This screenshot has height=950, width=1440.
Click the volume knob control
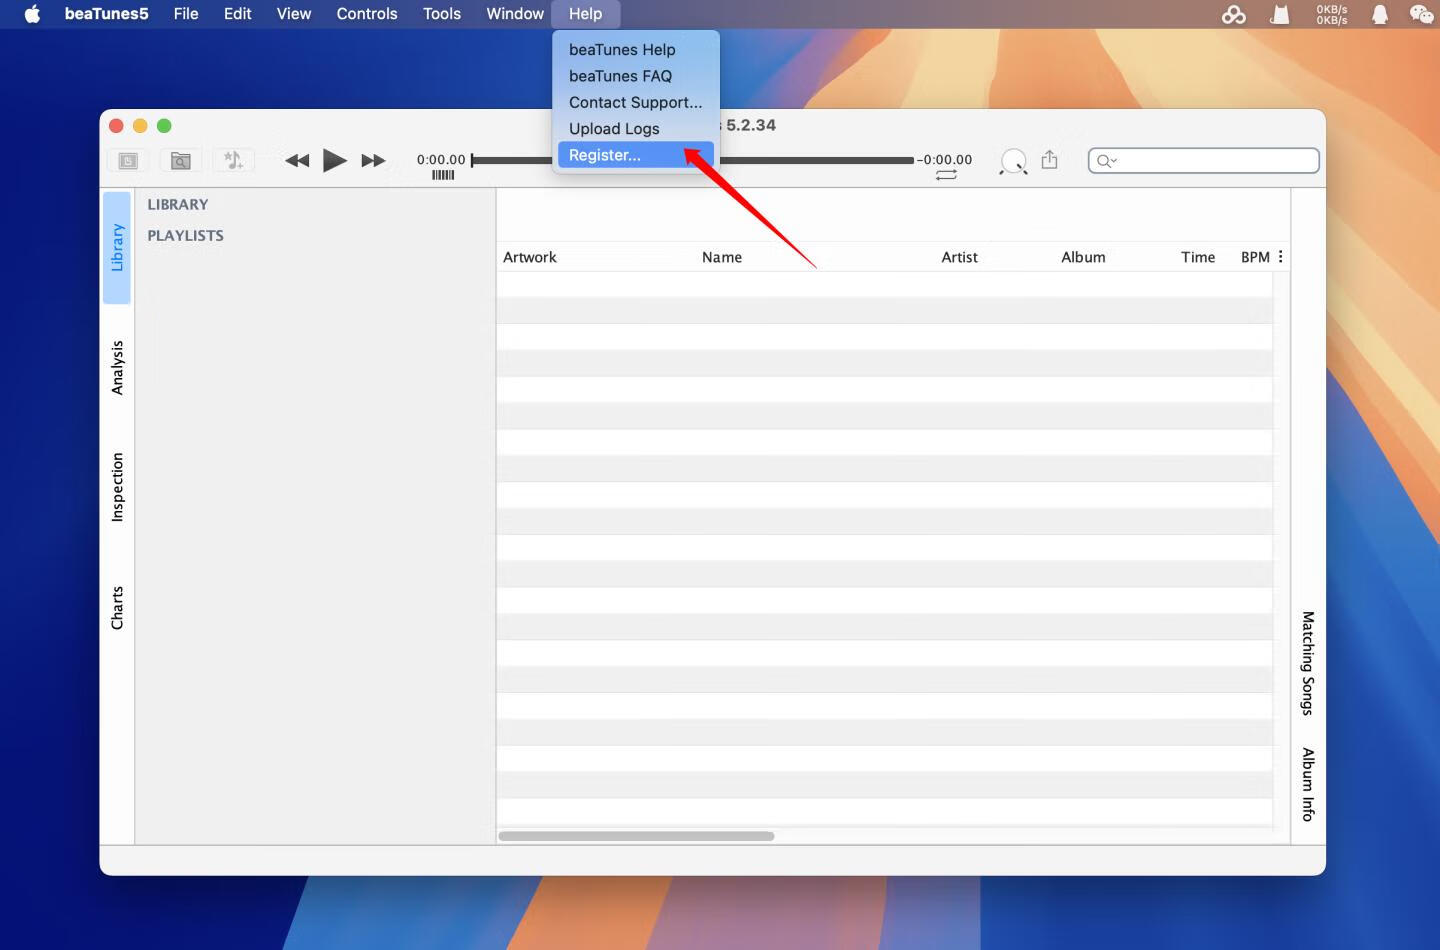(x=1013, y=161)
